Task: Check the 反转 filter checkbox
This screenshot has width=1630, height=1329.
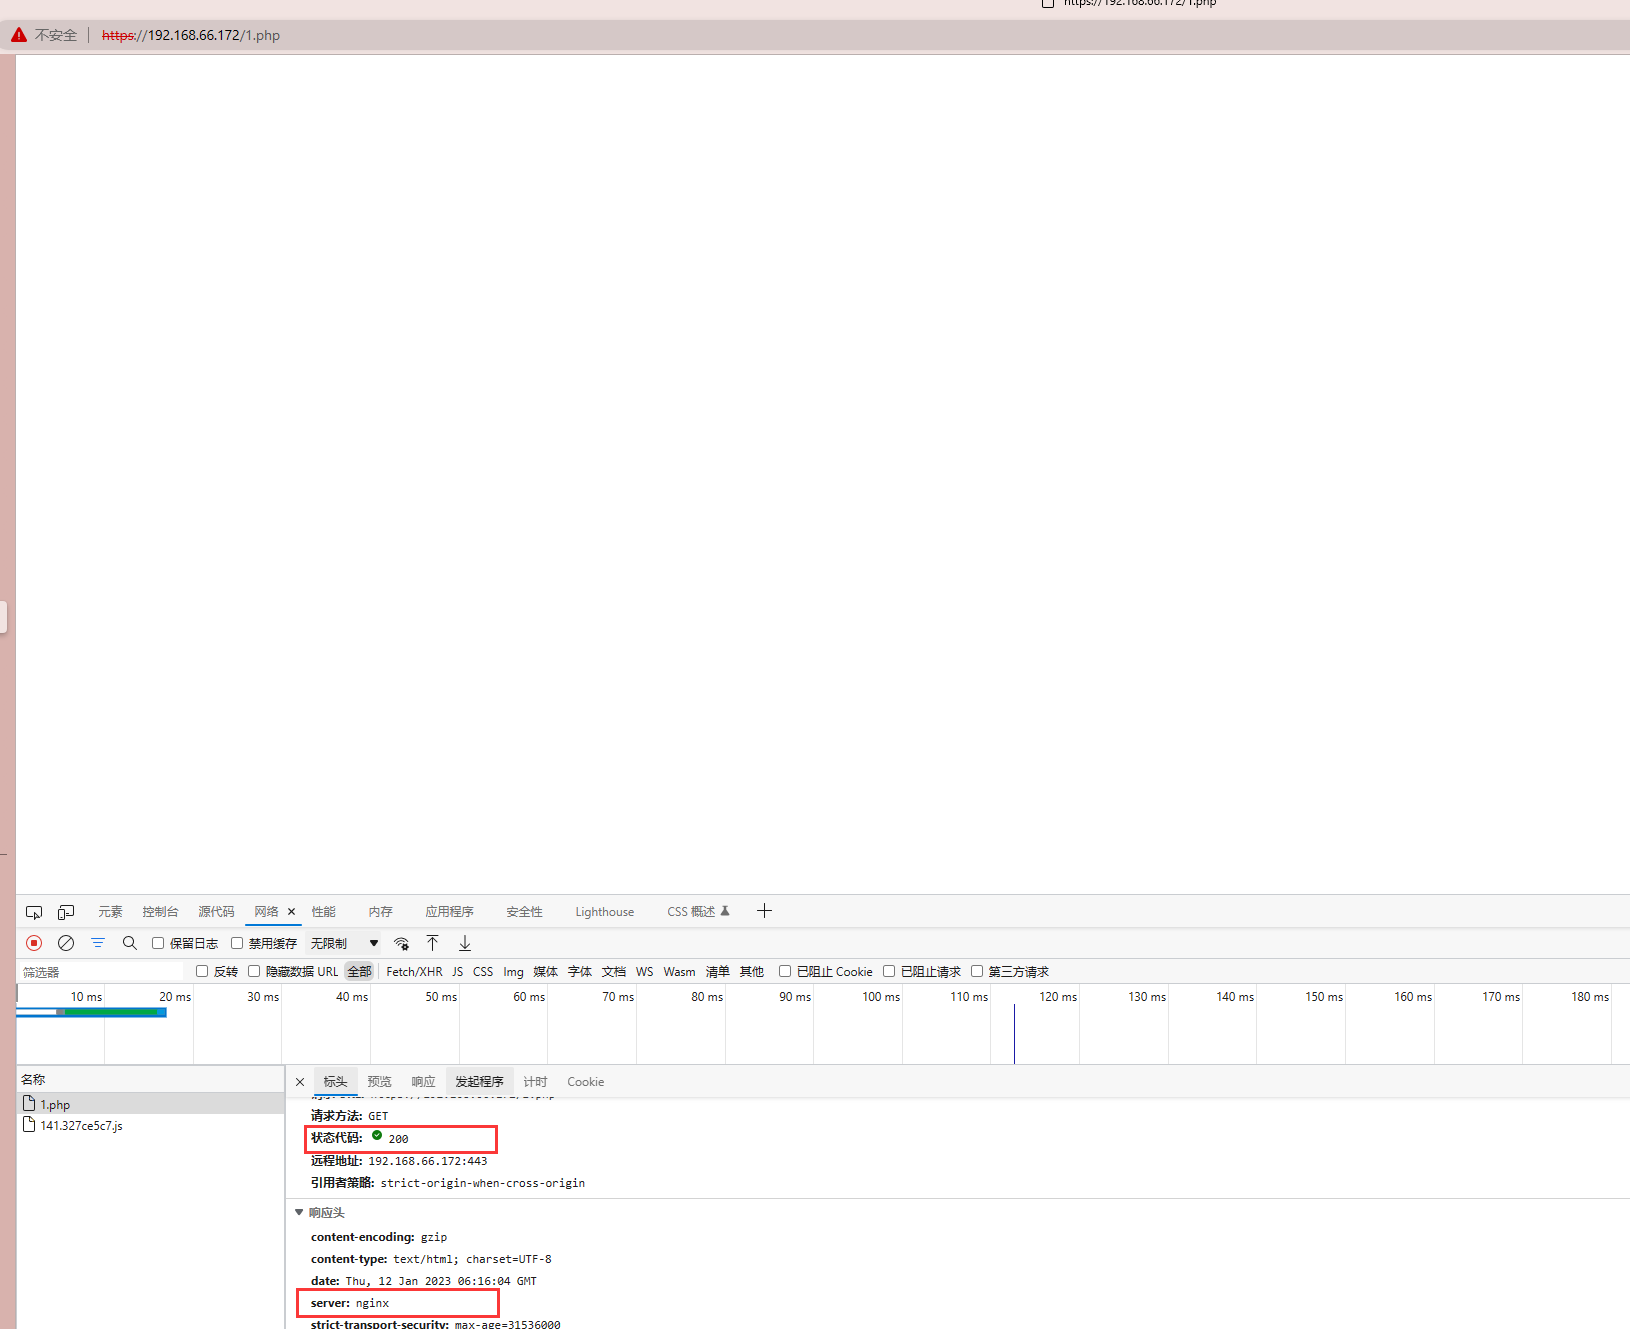Action: coord(202,971)
